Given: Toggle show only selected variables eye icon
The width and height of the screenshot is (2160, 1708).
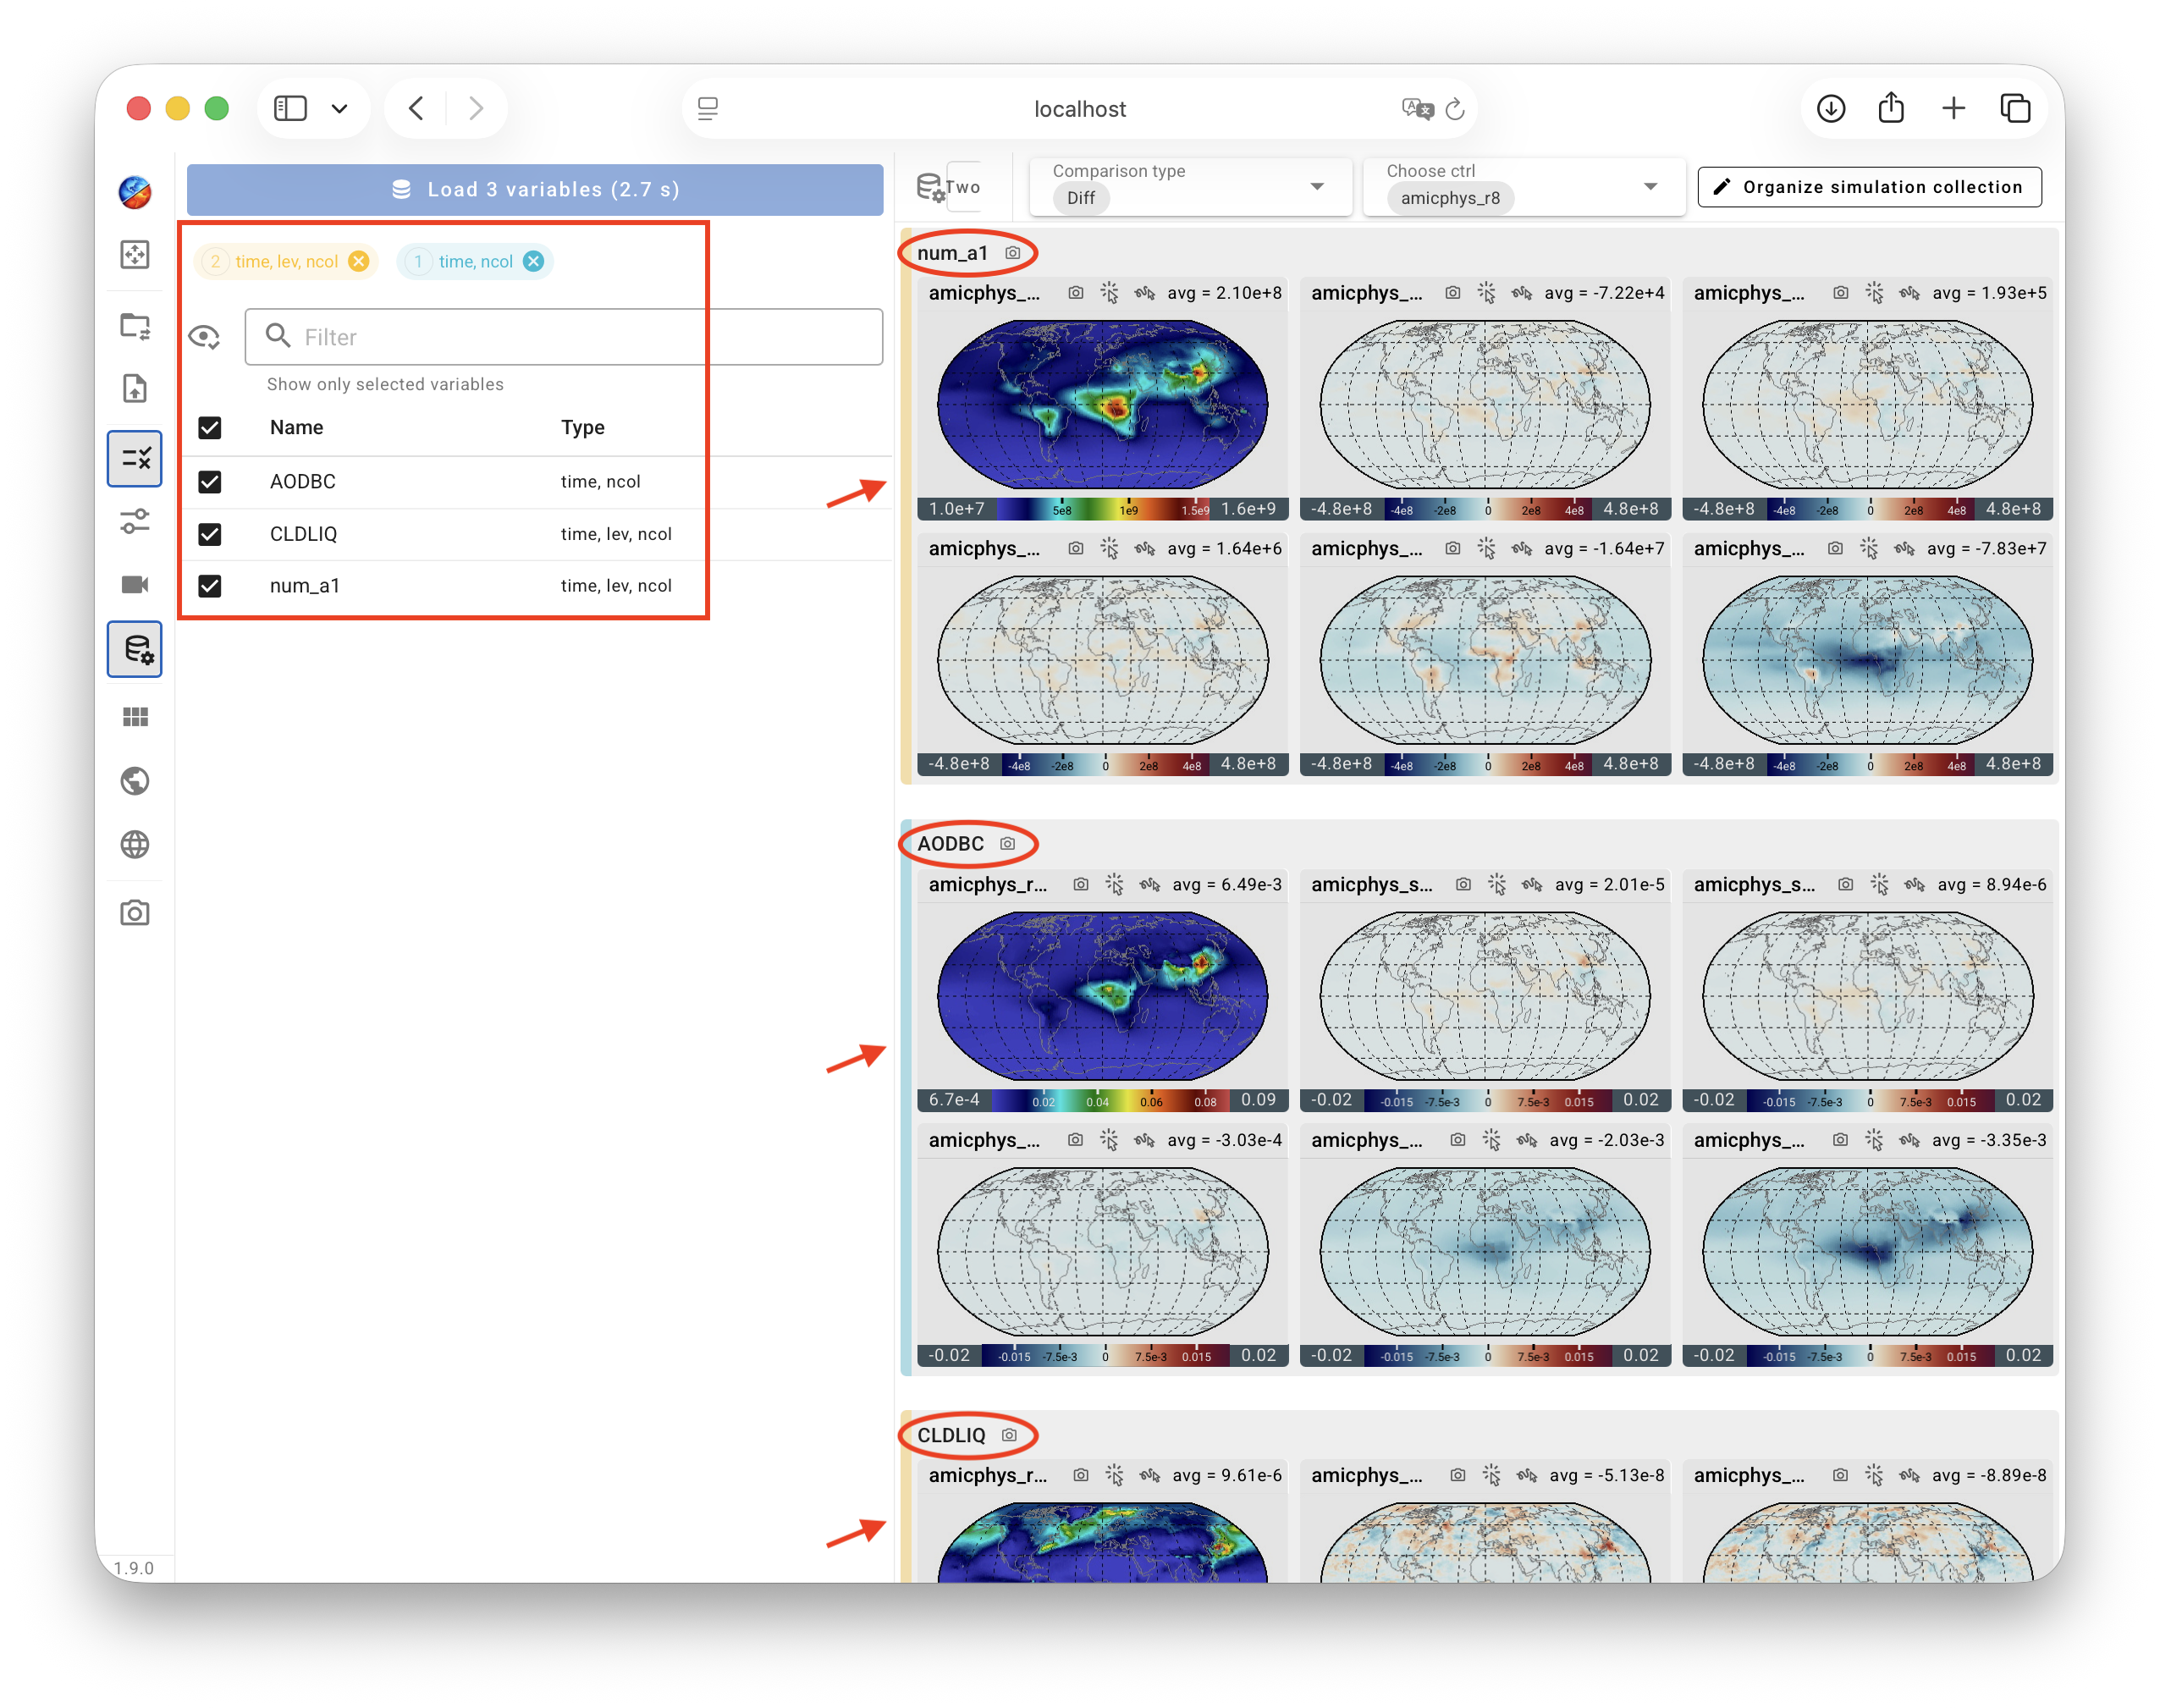Looking at the screenshot, I should tap(205, 337).
